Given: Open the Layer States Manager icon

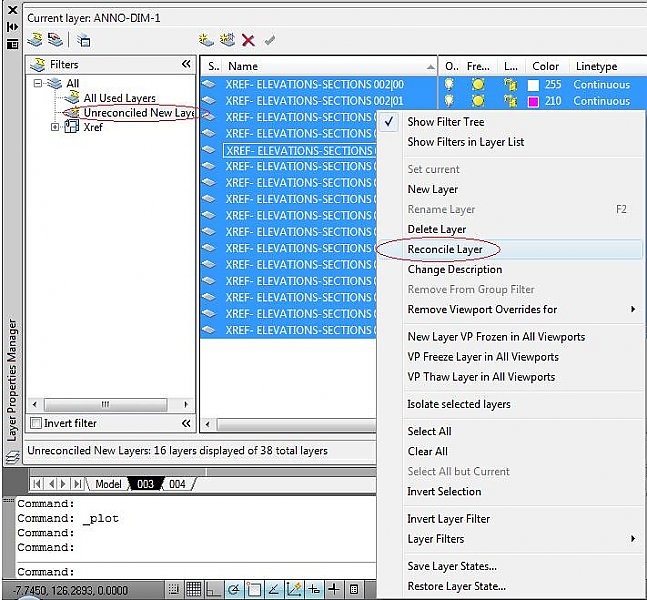Looking at the screenshot, I should [84, 40].
